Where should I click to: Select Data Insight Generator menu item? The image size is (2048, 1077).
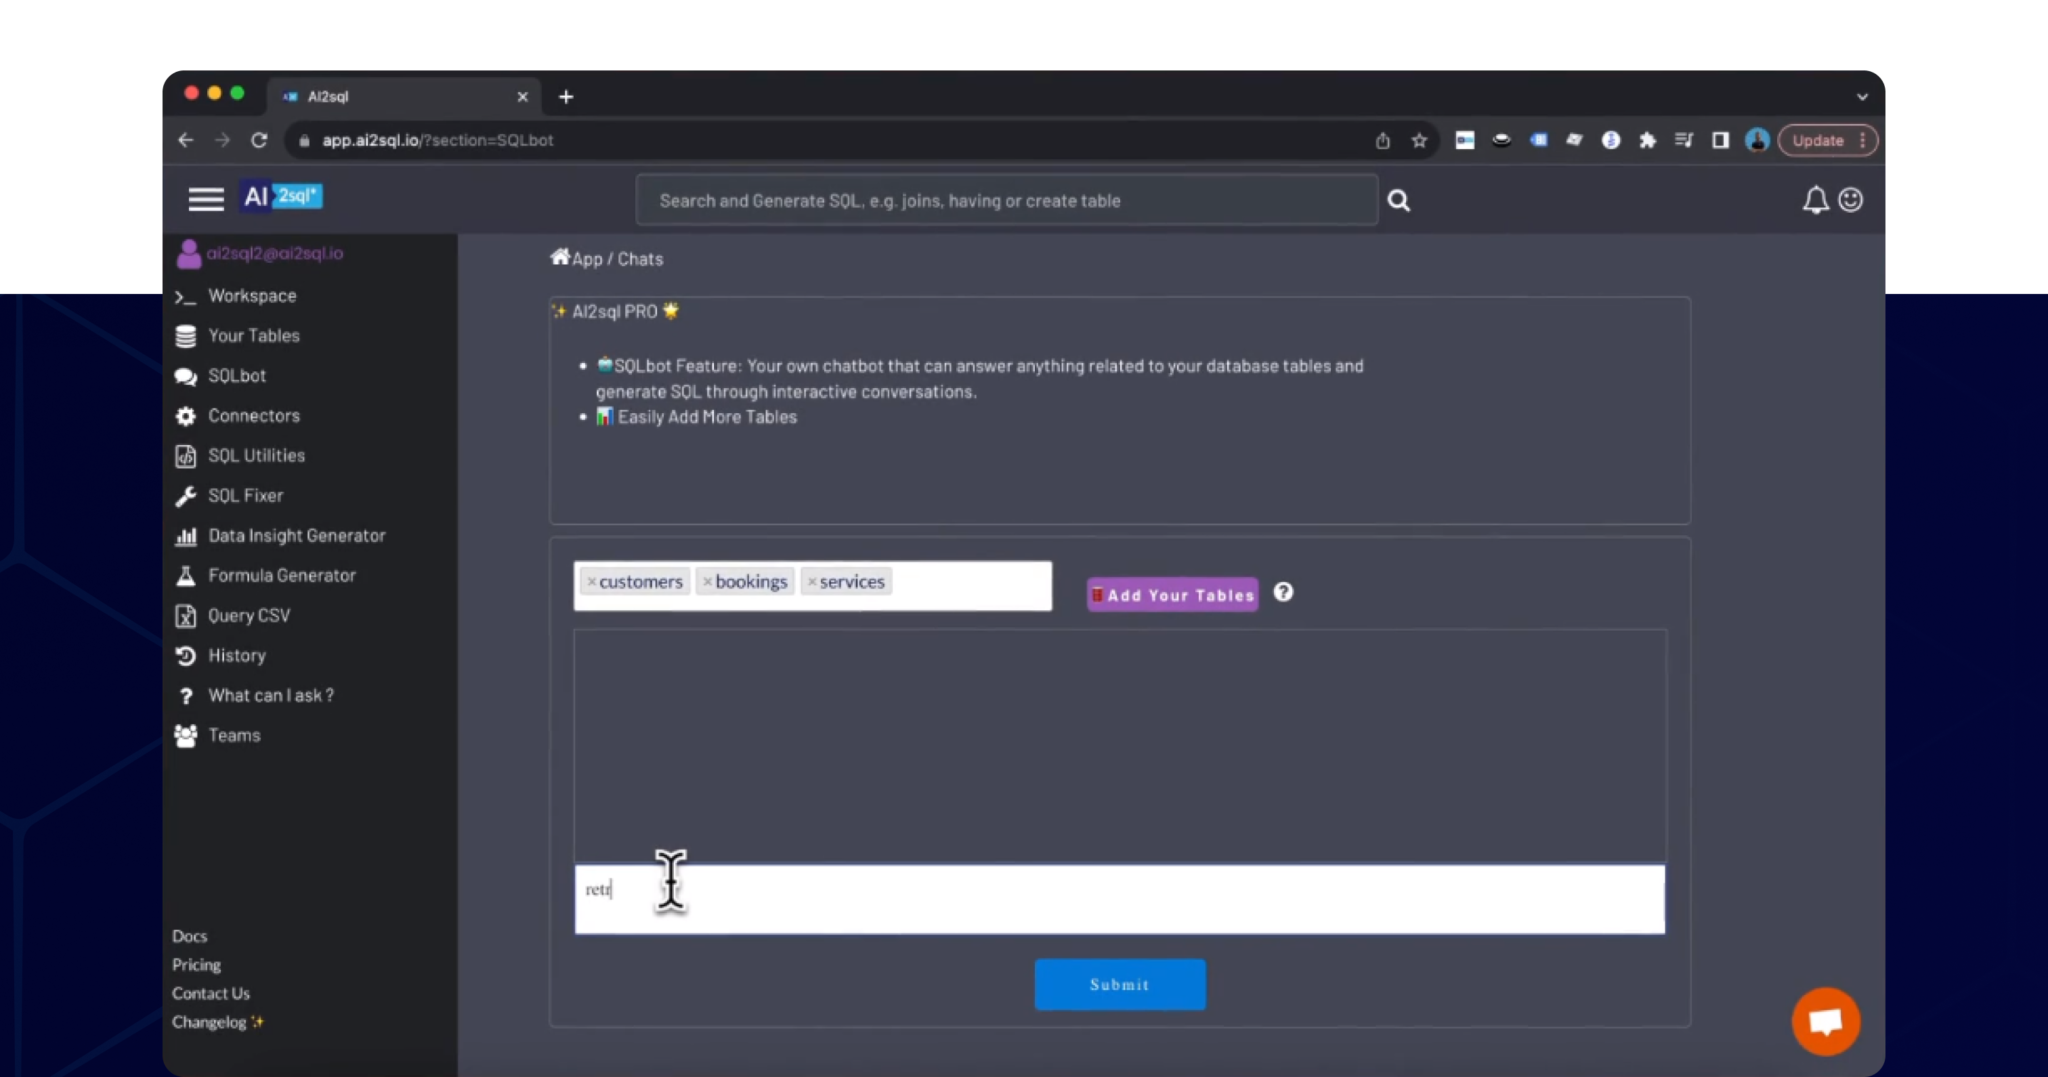tap(296, 536)
